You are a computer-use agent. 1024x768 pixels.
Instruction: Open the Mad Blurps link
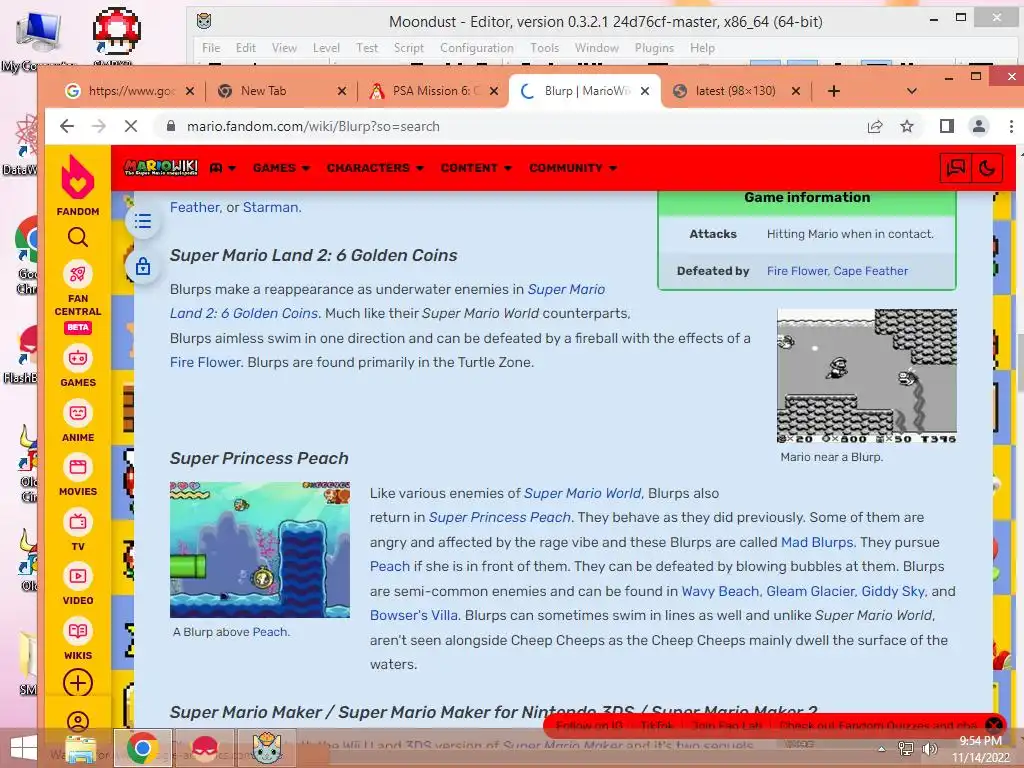coord(817,542)
